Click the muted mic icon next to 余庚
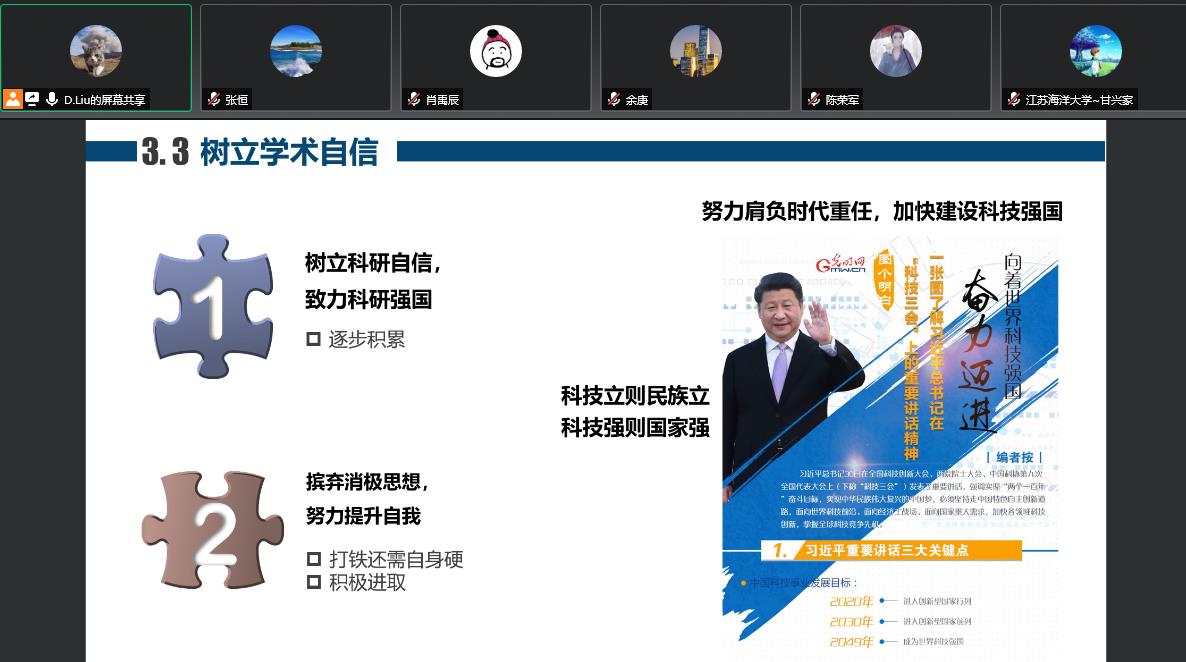Screen dimensions: 1186x662 (x=614, y=99)
